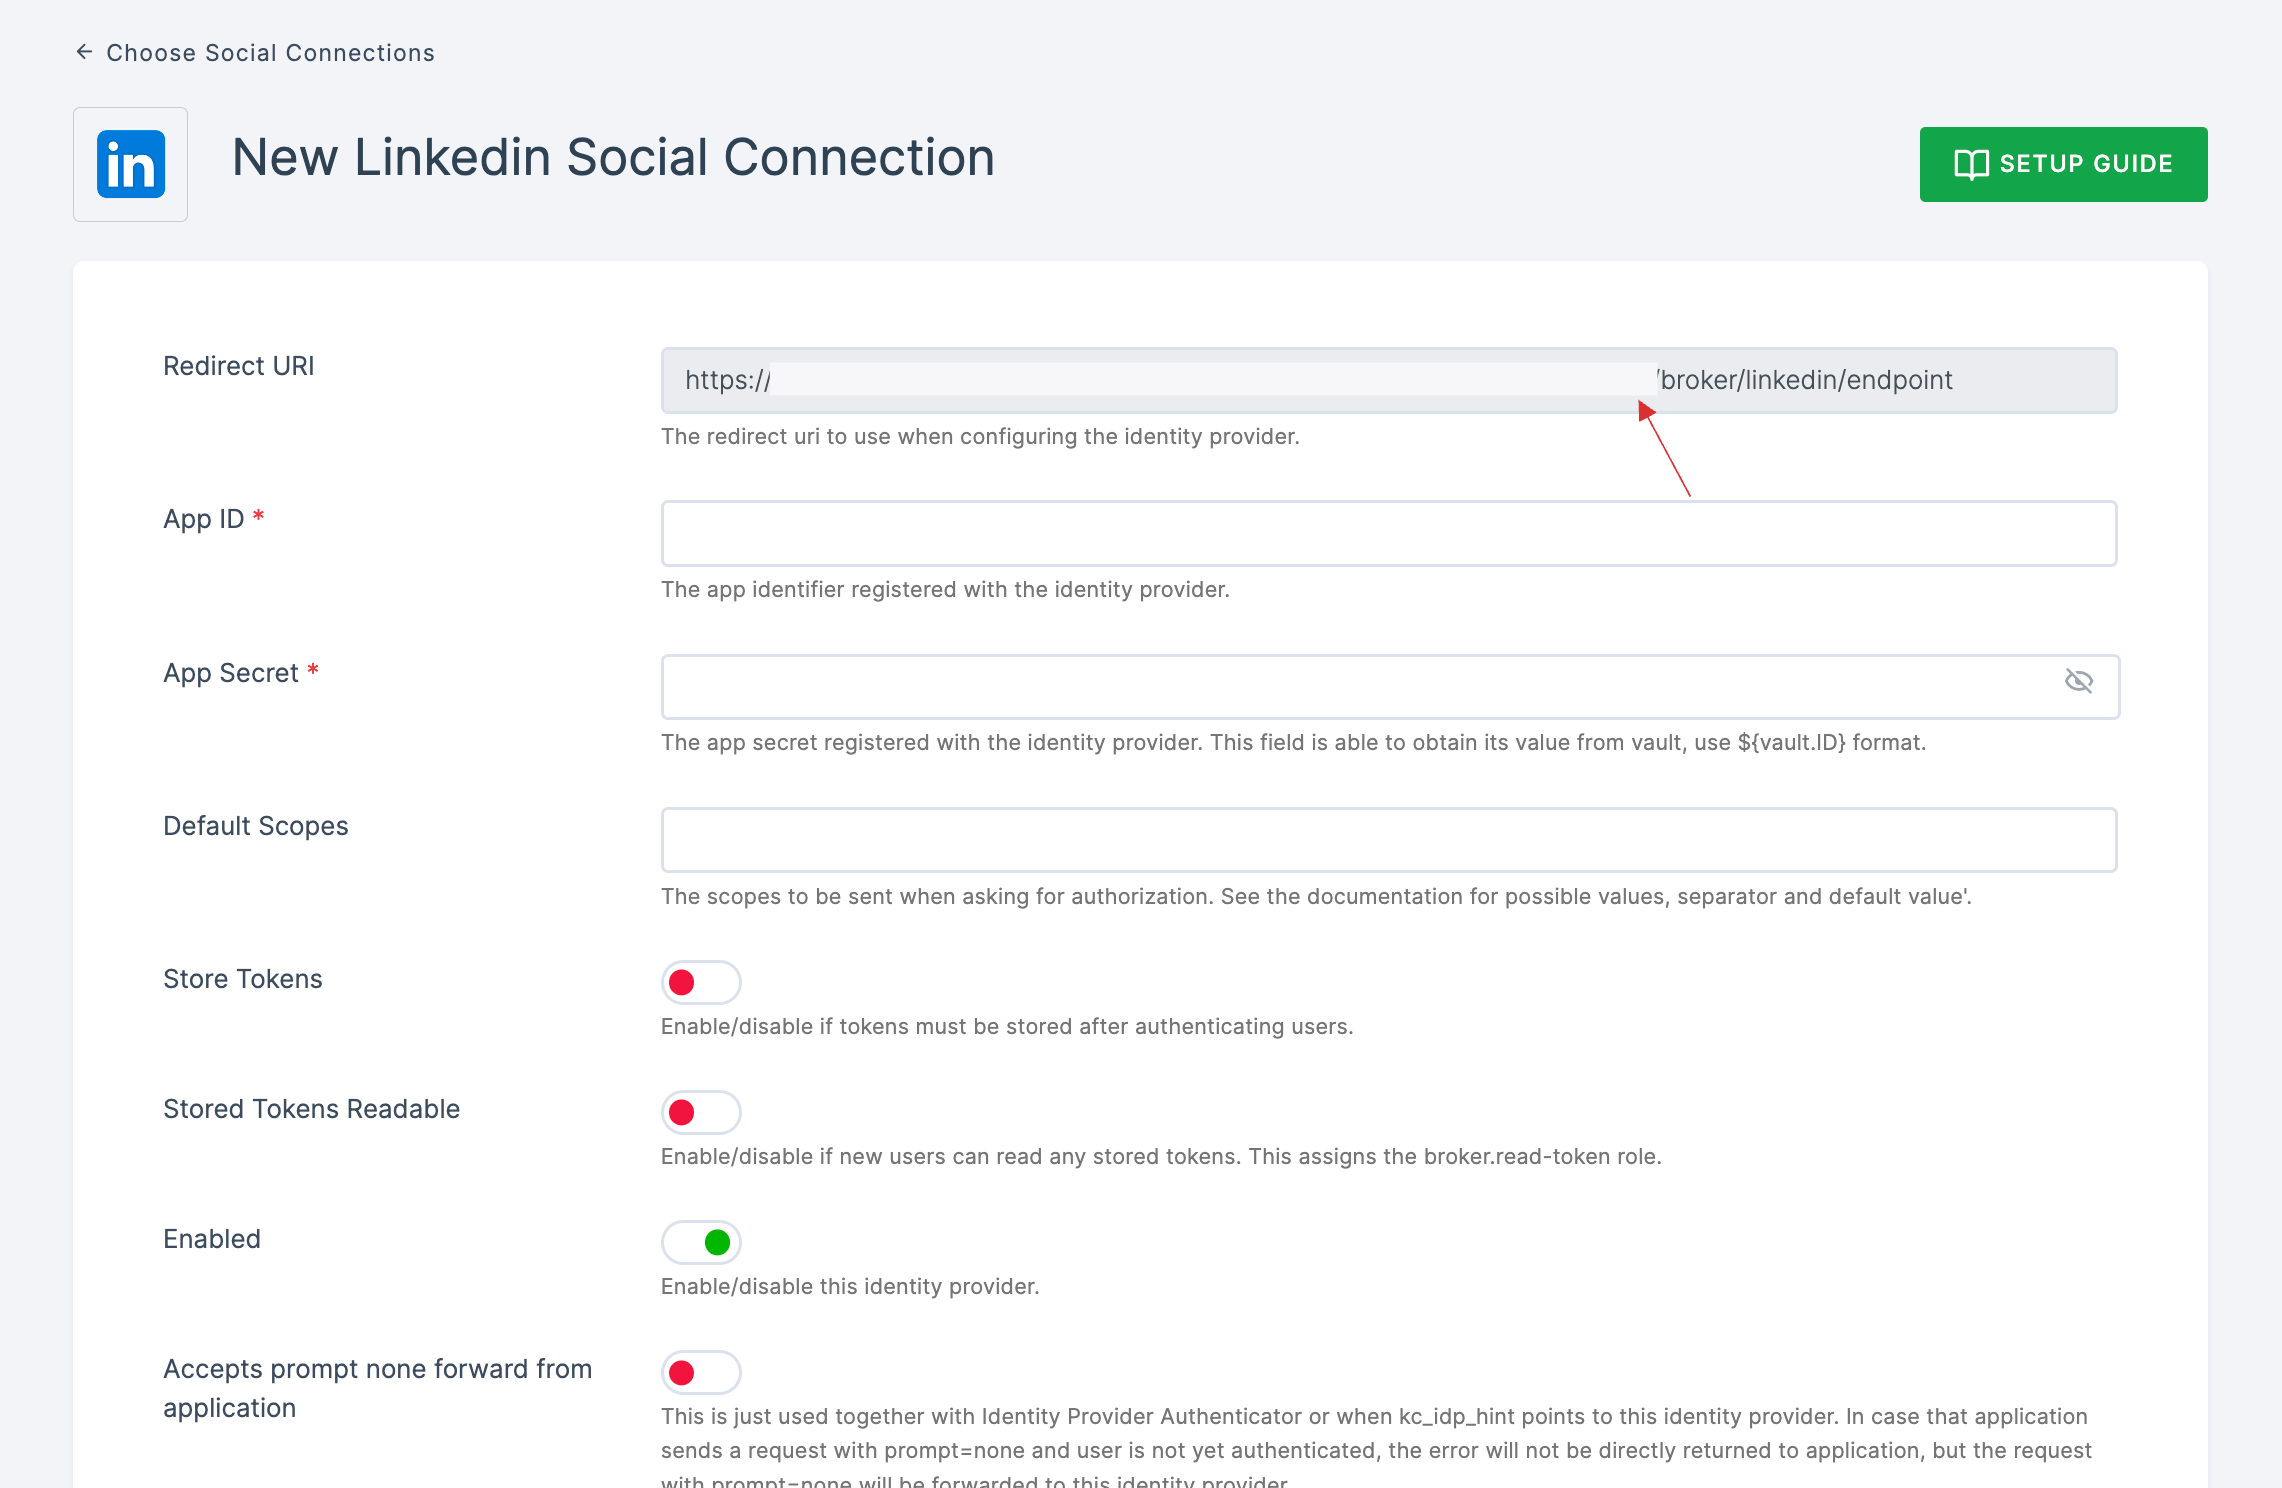The height and width of the screenshot is (1488, 2282).
Task: Click the LinkedIn logo icon
Action: [130, 163]
